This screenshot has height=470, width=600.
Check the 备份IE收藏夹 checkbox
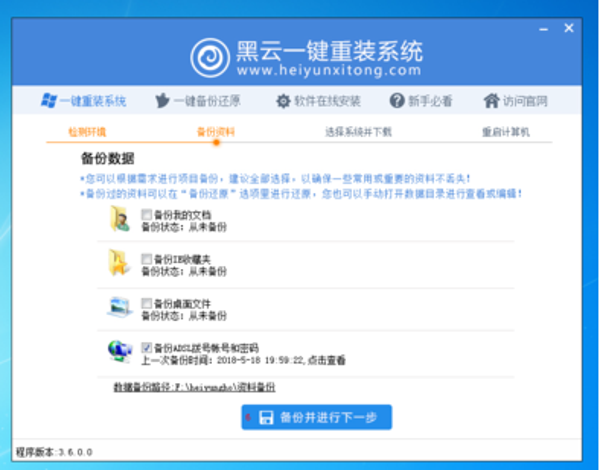tap(146, 259)
